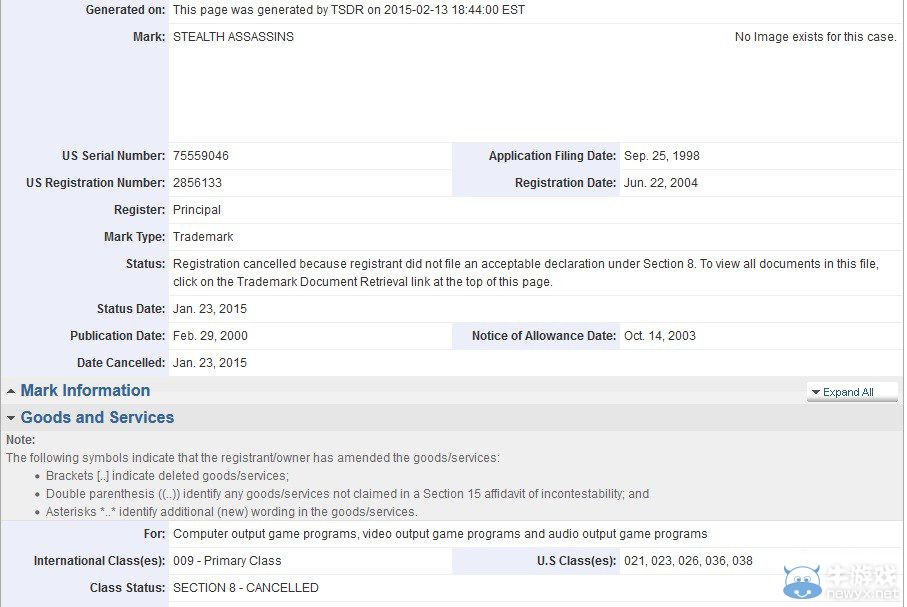Click the Status text about registration cancelled
The height and width of the screenshot is (607, 907).
click(526, 273)
